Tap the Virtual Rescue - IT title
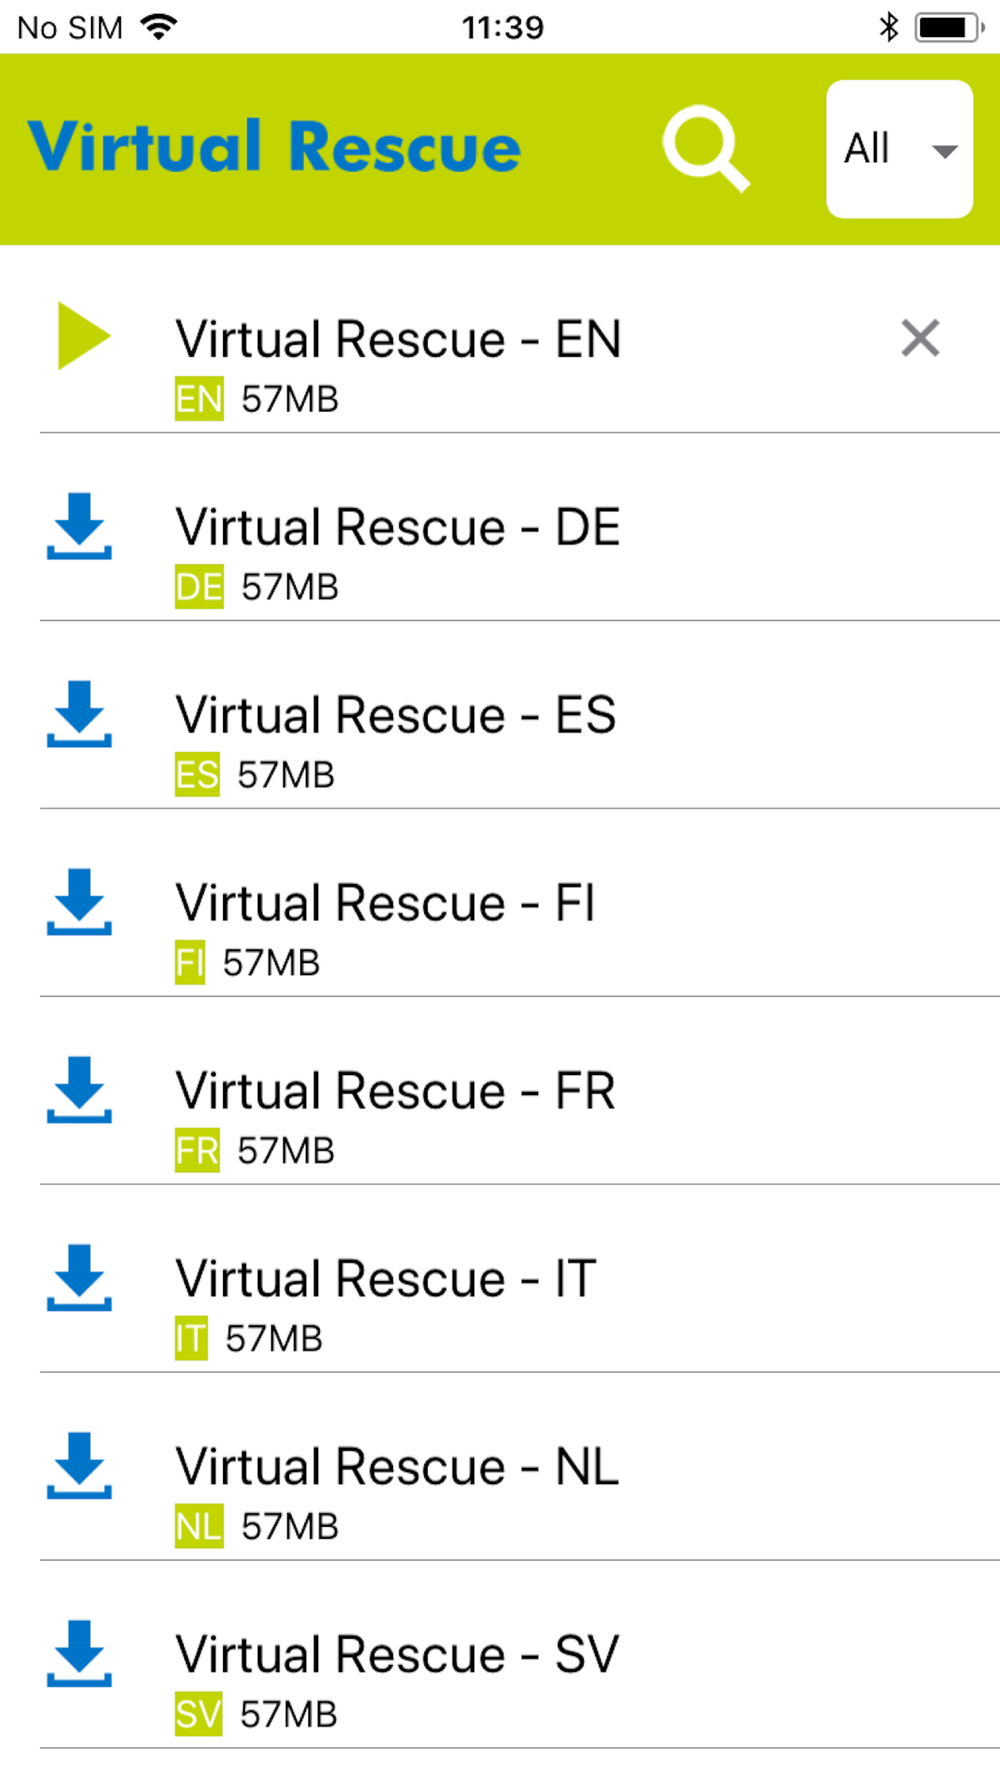The height and width of the screenshot is (1778, 1000). click(x=386, y=1279)
